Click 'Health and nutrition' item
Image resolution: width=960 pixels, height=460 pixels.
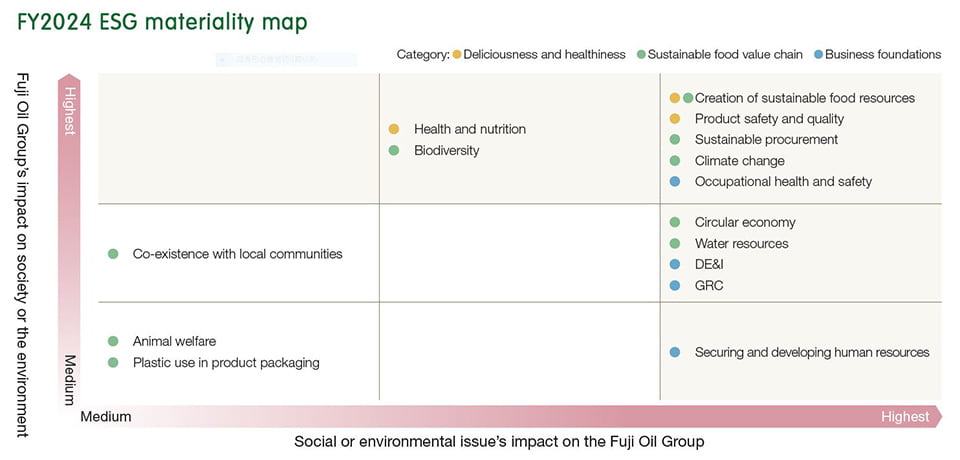click(x=470, y=129)
